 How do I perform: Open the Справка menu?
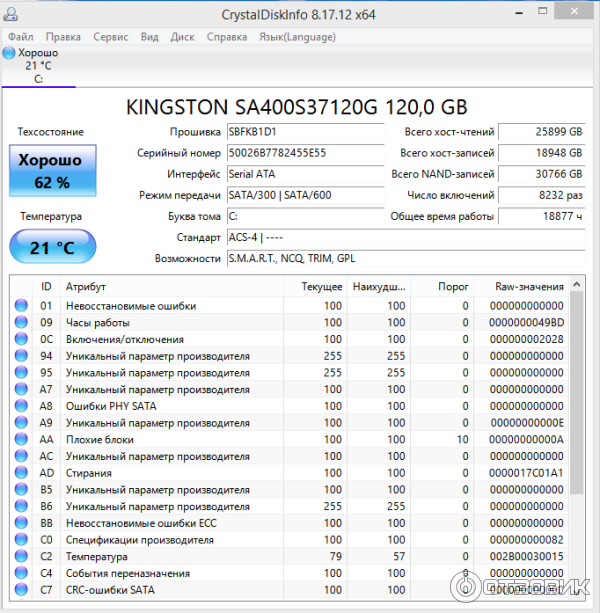[x=227, y=37]
